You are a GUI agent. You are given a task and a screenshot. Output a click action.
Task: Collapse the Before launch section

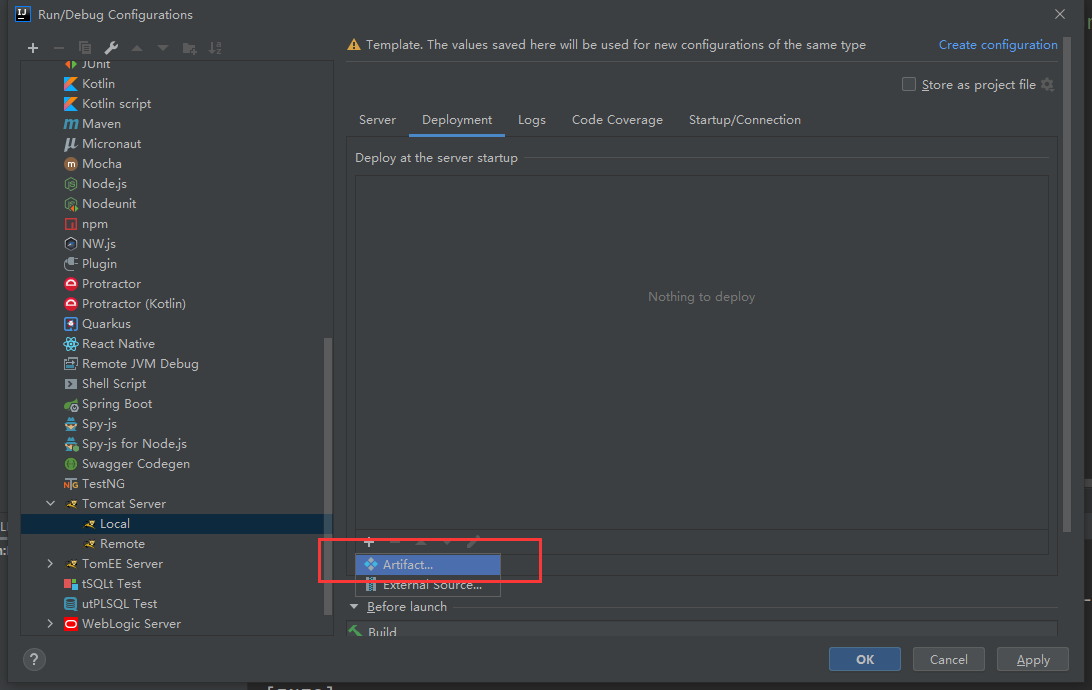pyautogui.click(x=354, y=607)
